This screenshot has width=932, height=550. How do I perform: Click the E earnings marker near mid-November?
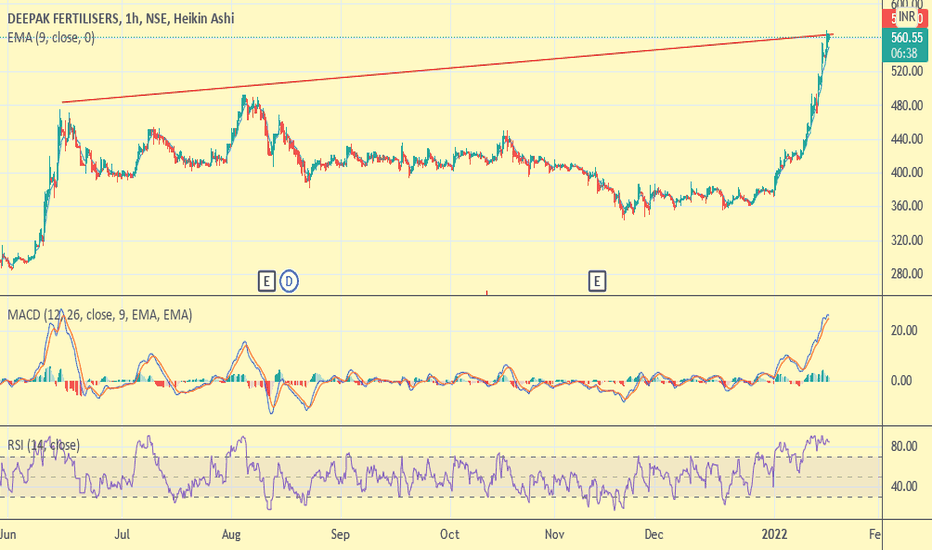tap(597, 281)
